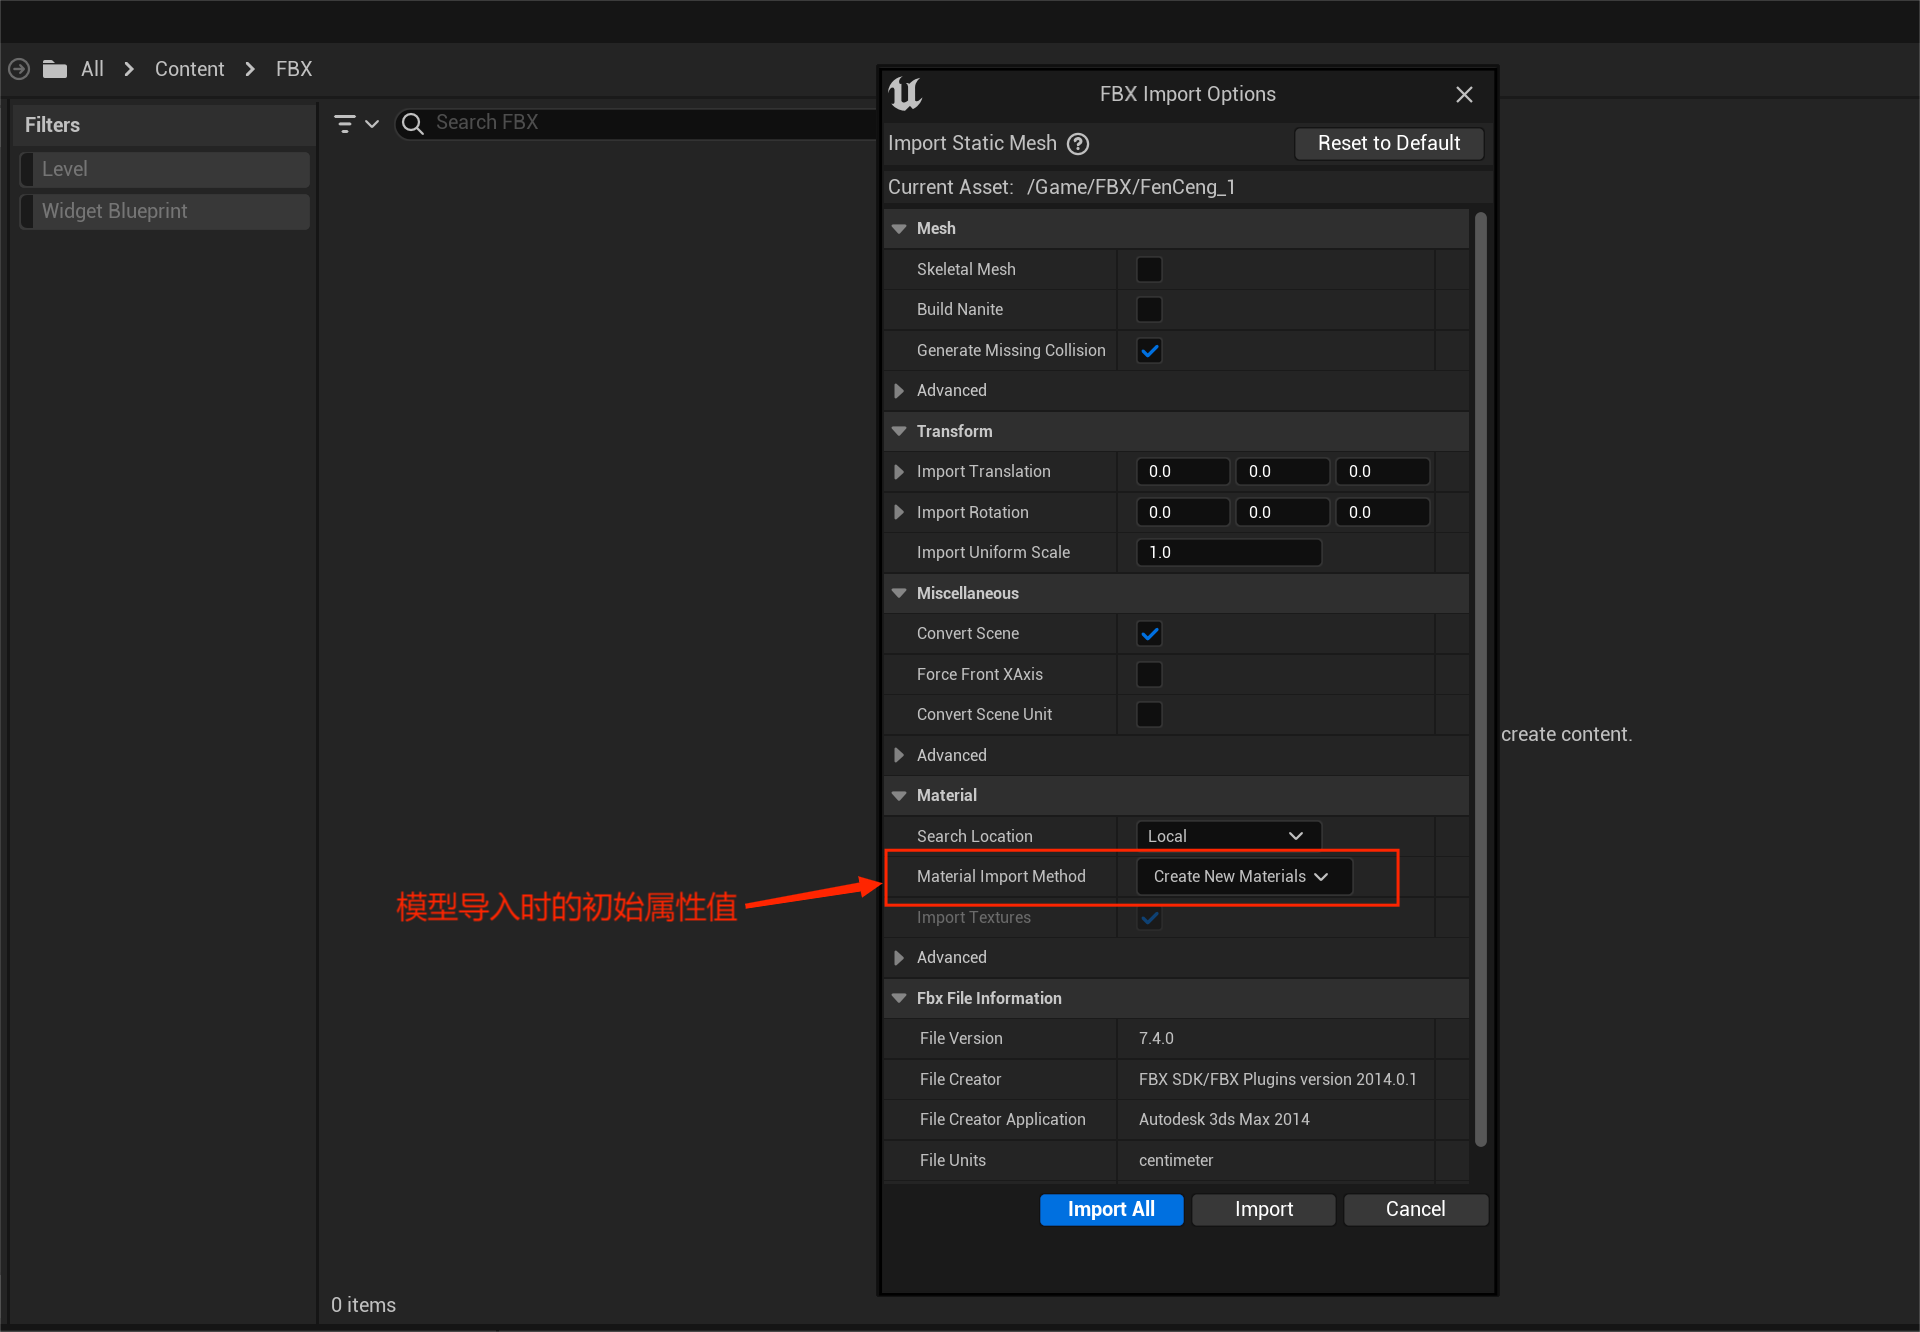Toggle Skeletal Mesh checkbox
This screenshot has height=1332, width=1920.
tap(1150, 270)
